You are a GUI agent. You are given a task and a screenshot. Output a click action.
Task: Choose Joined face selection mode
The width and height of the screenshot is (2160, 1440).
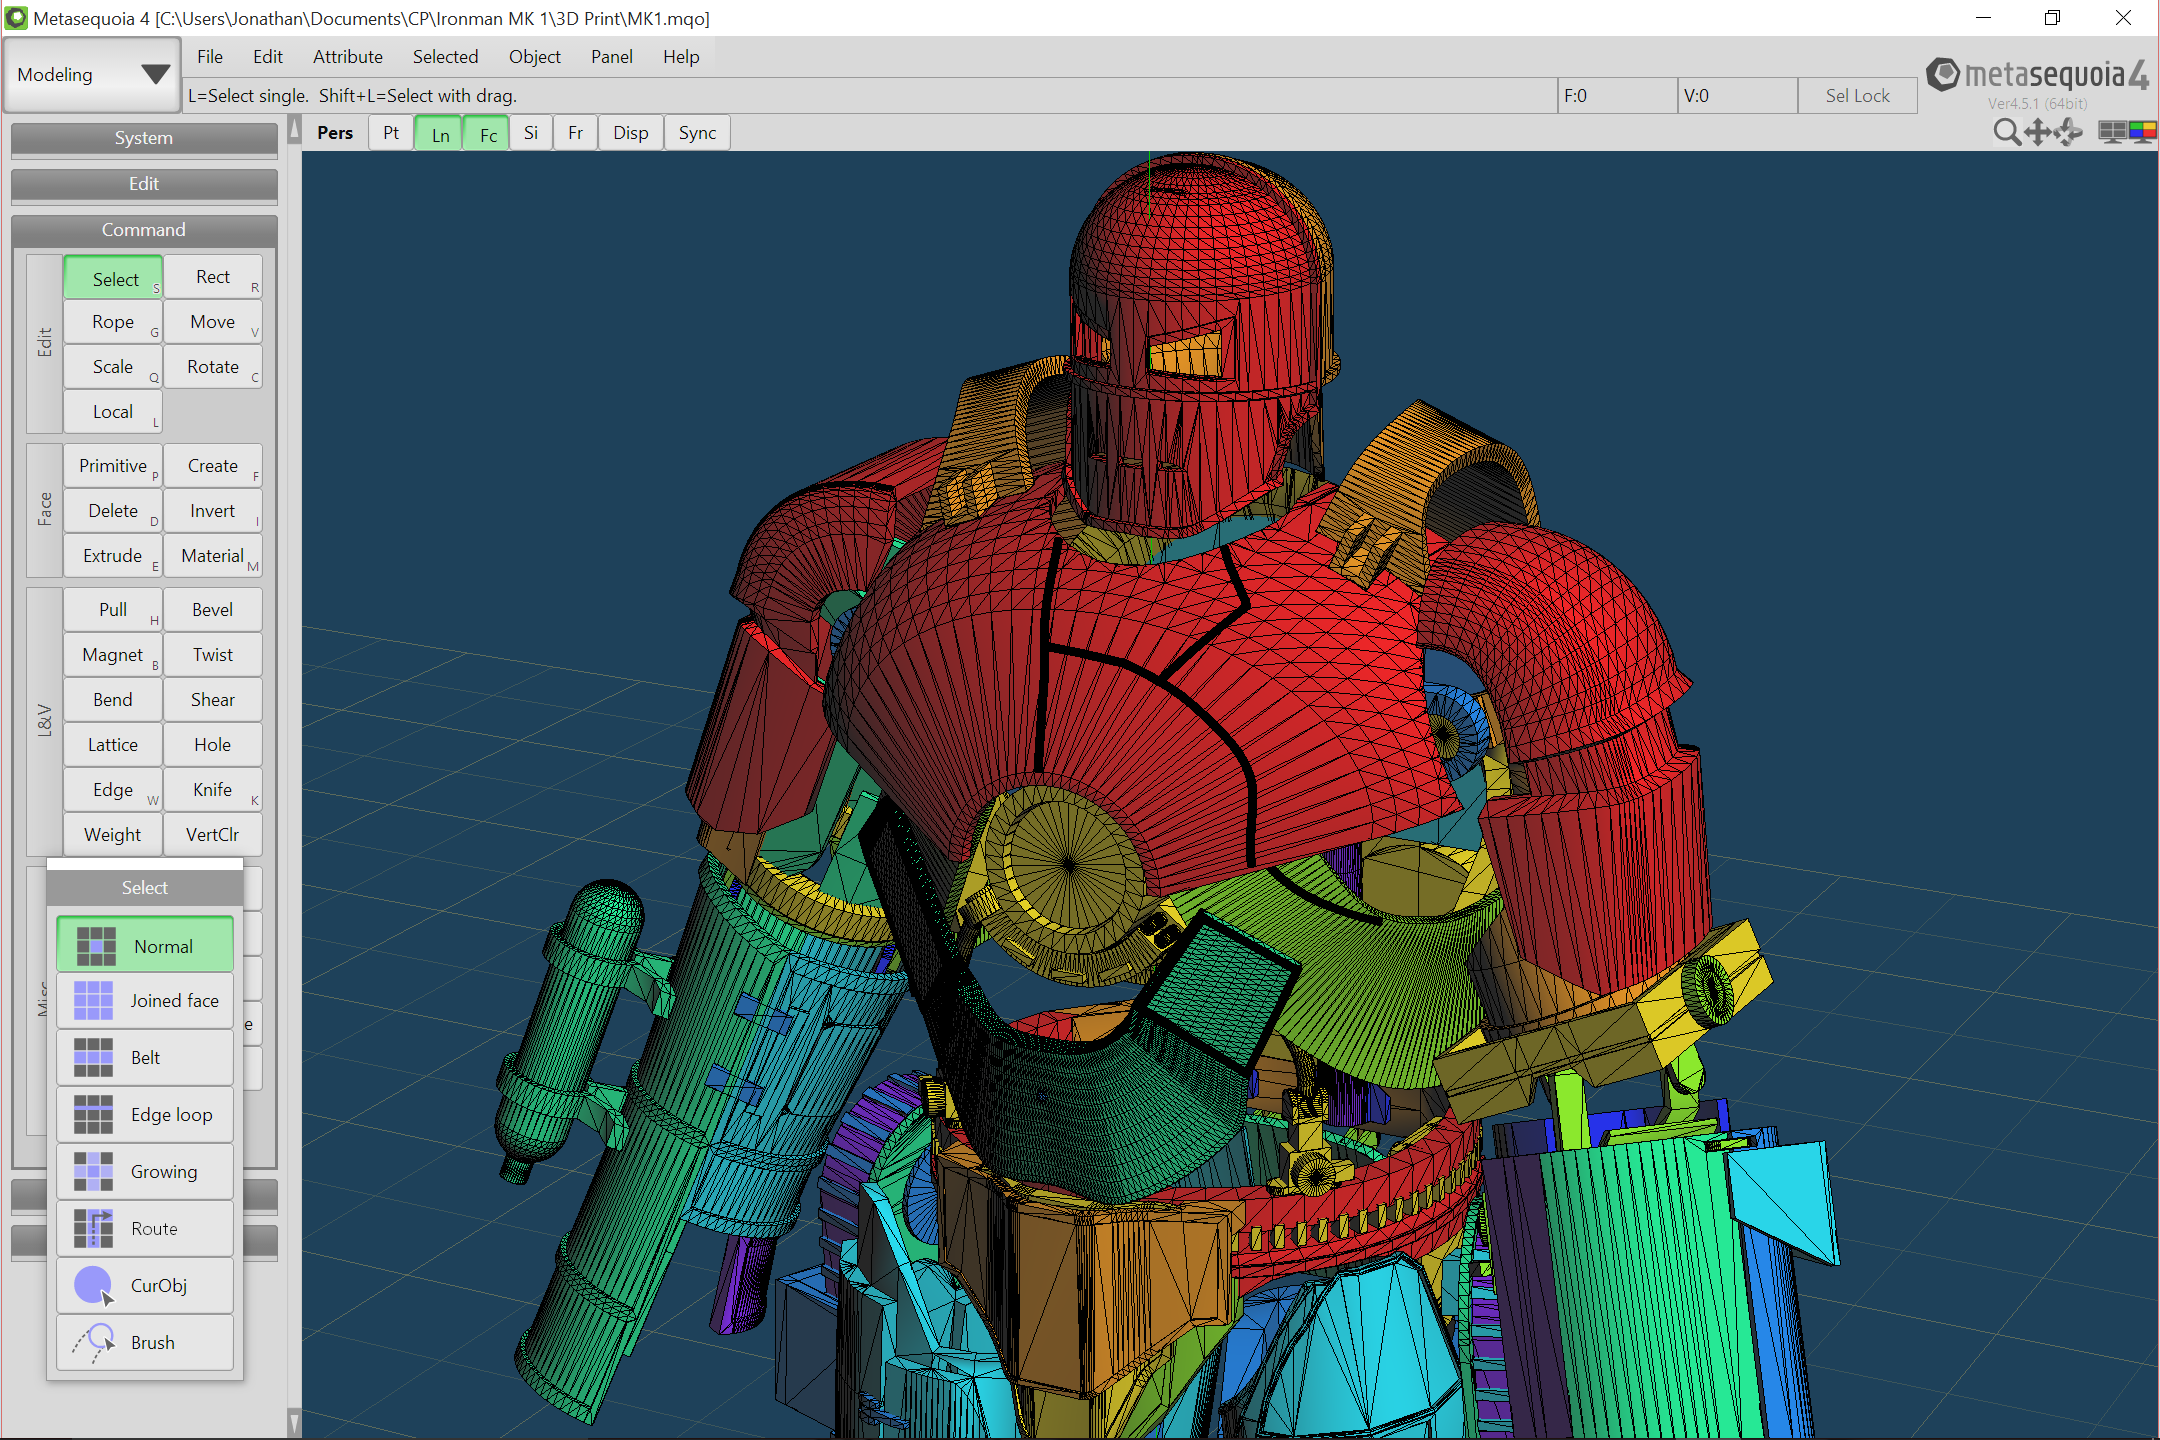145,1001
